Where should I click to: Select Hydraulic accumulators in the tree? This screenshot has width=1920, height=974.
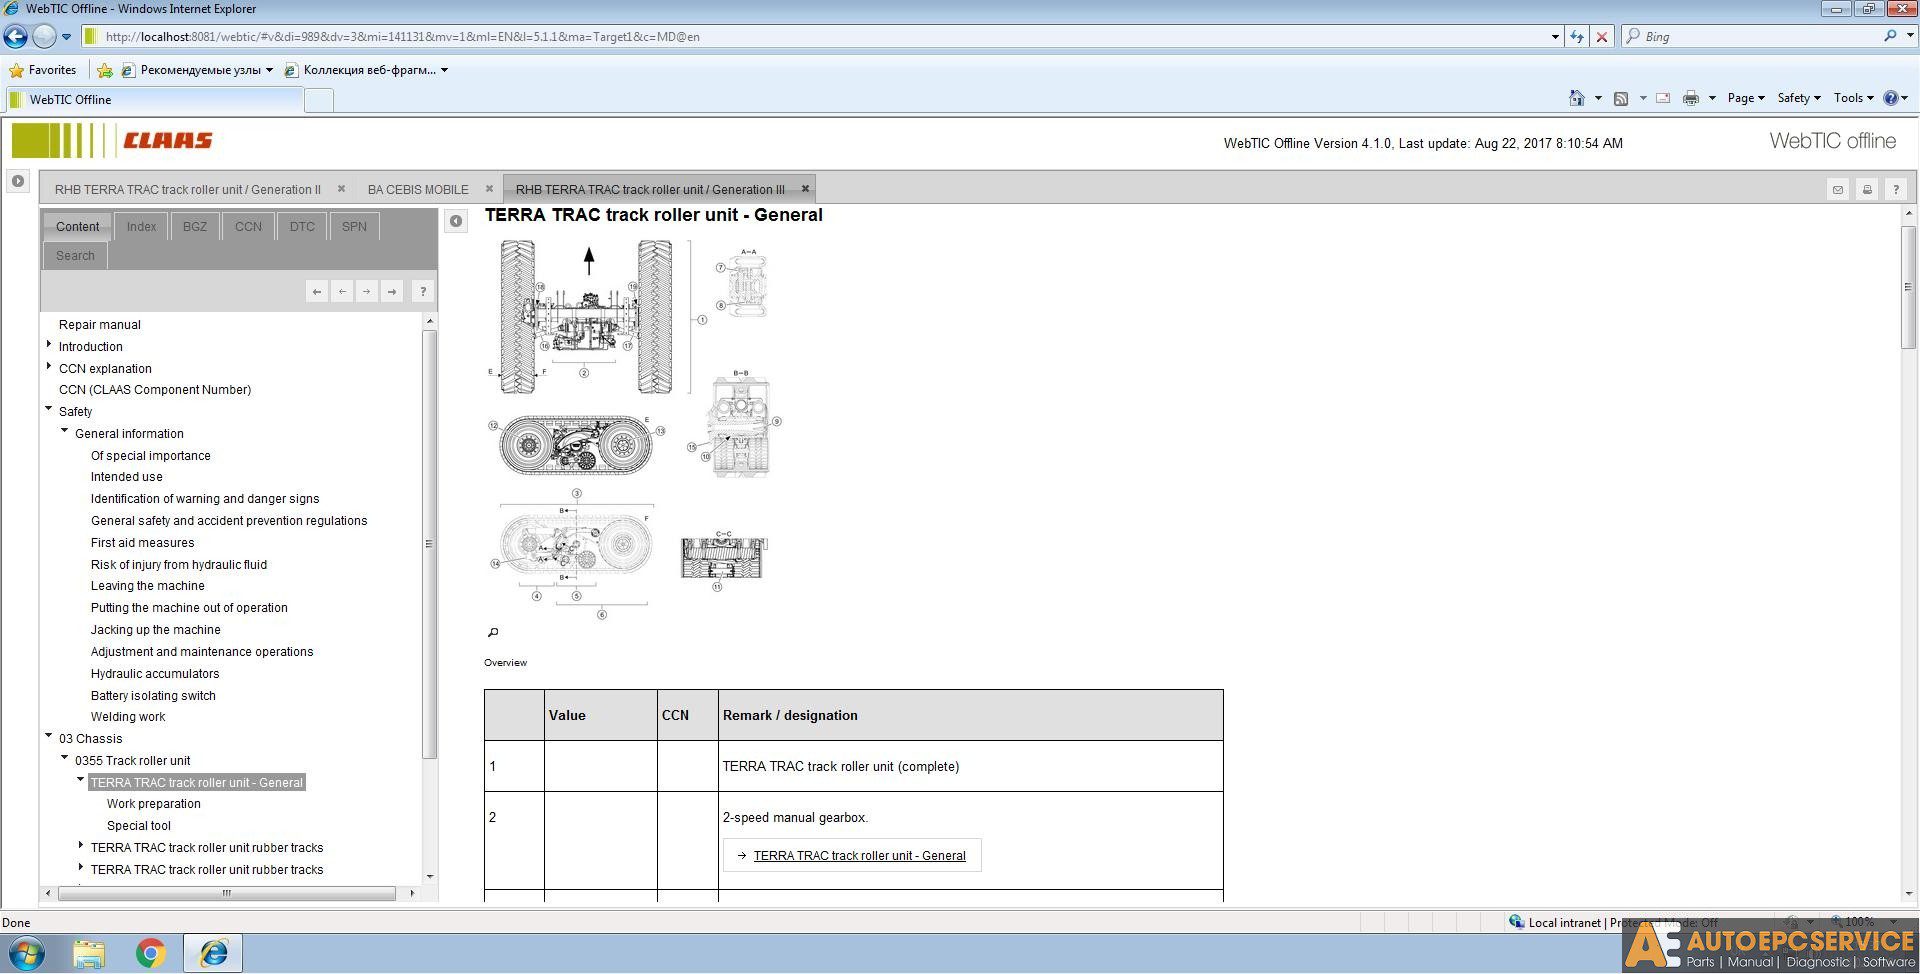(155, 674)
